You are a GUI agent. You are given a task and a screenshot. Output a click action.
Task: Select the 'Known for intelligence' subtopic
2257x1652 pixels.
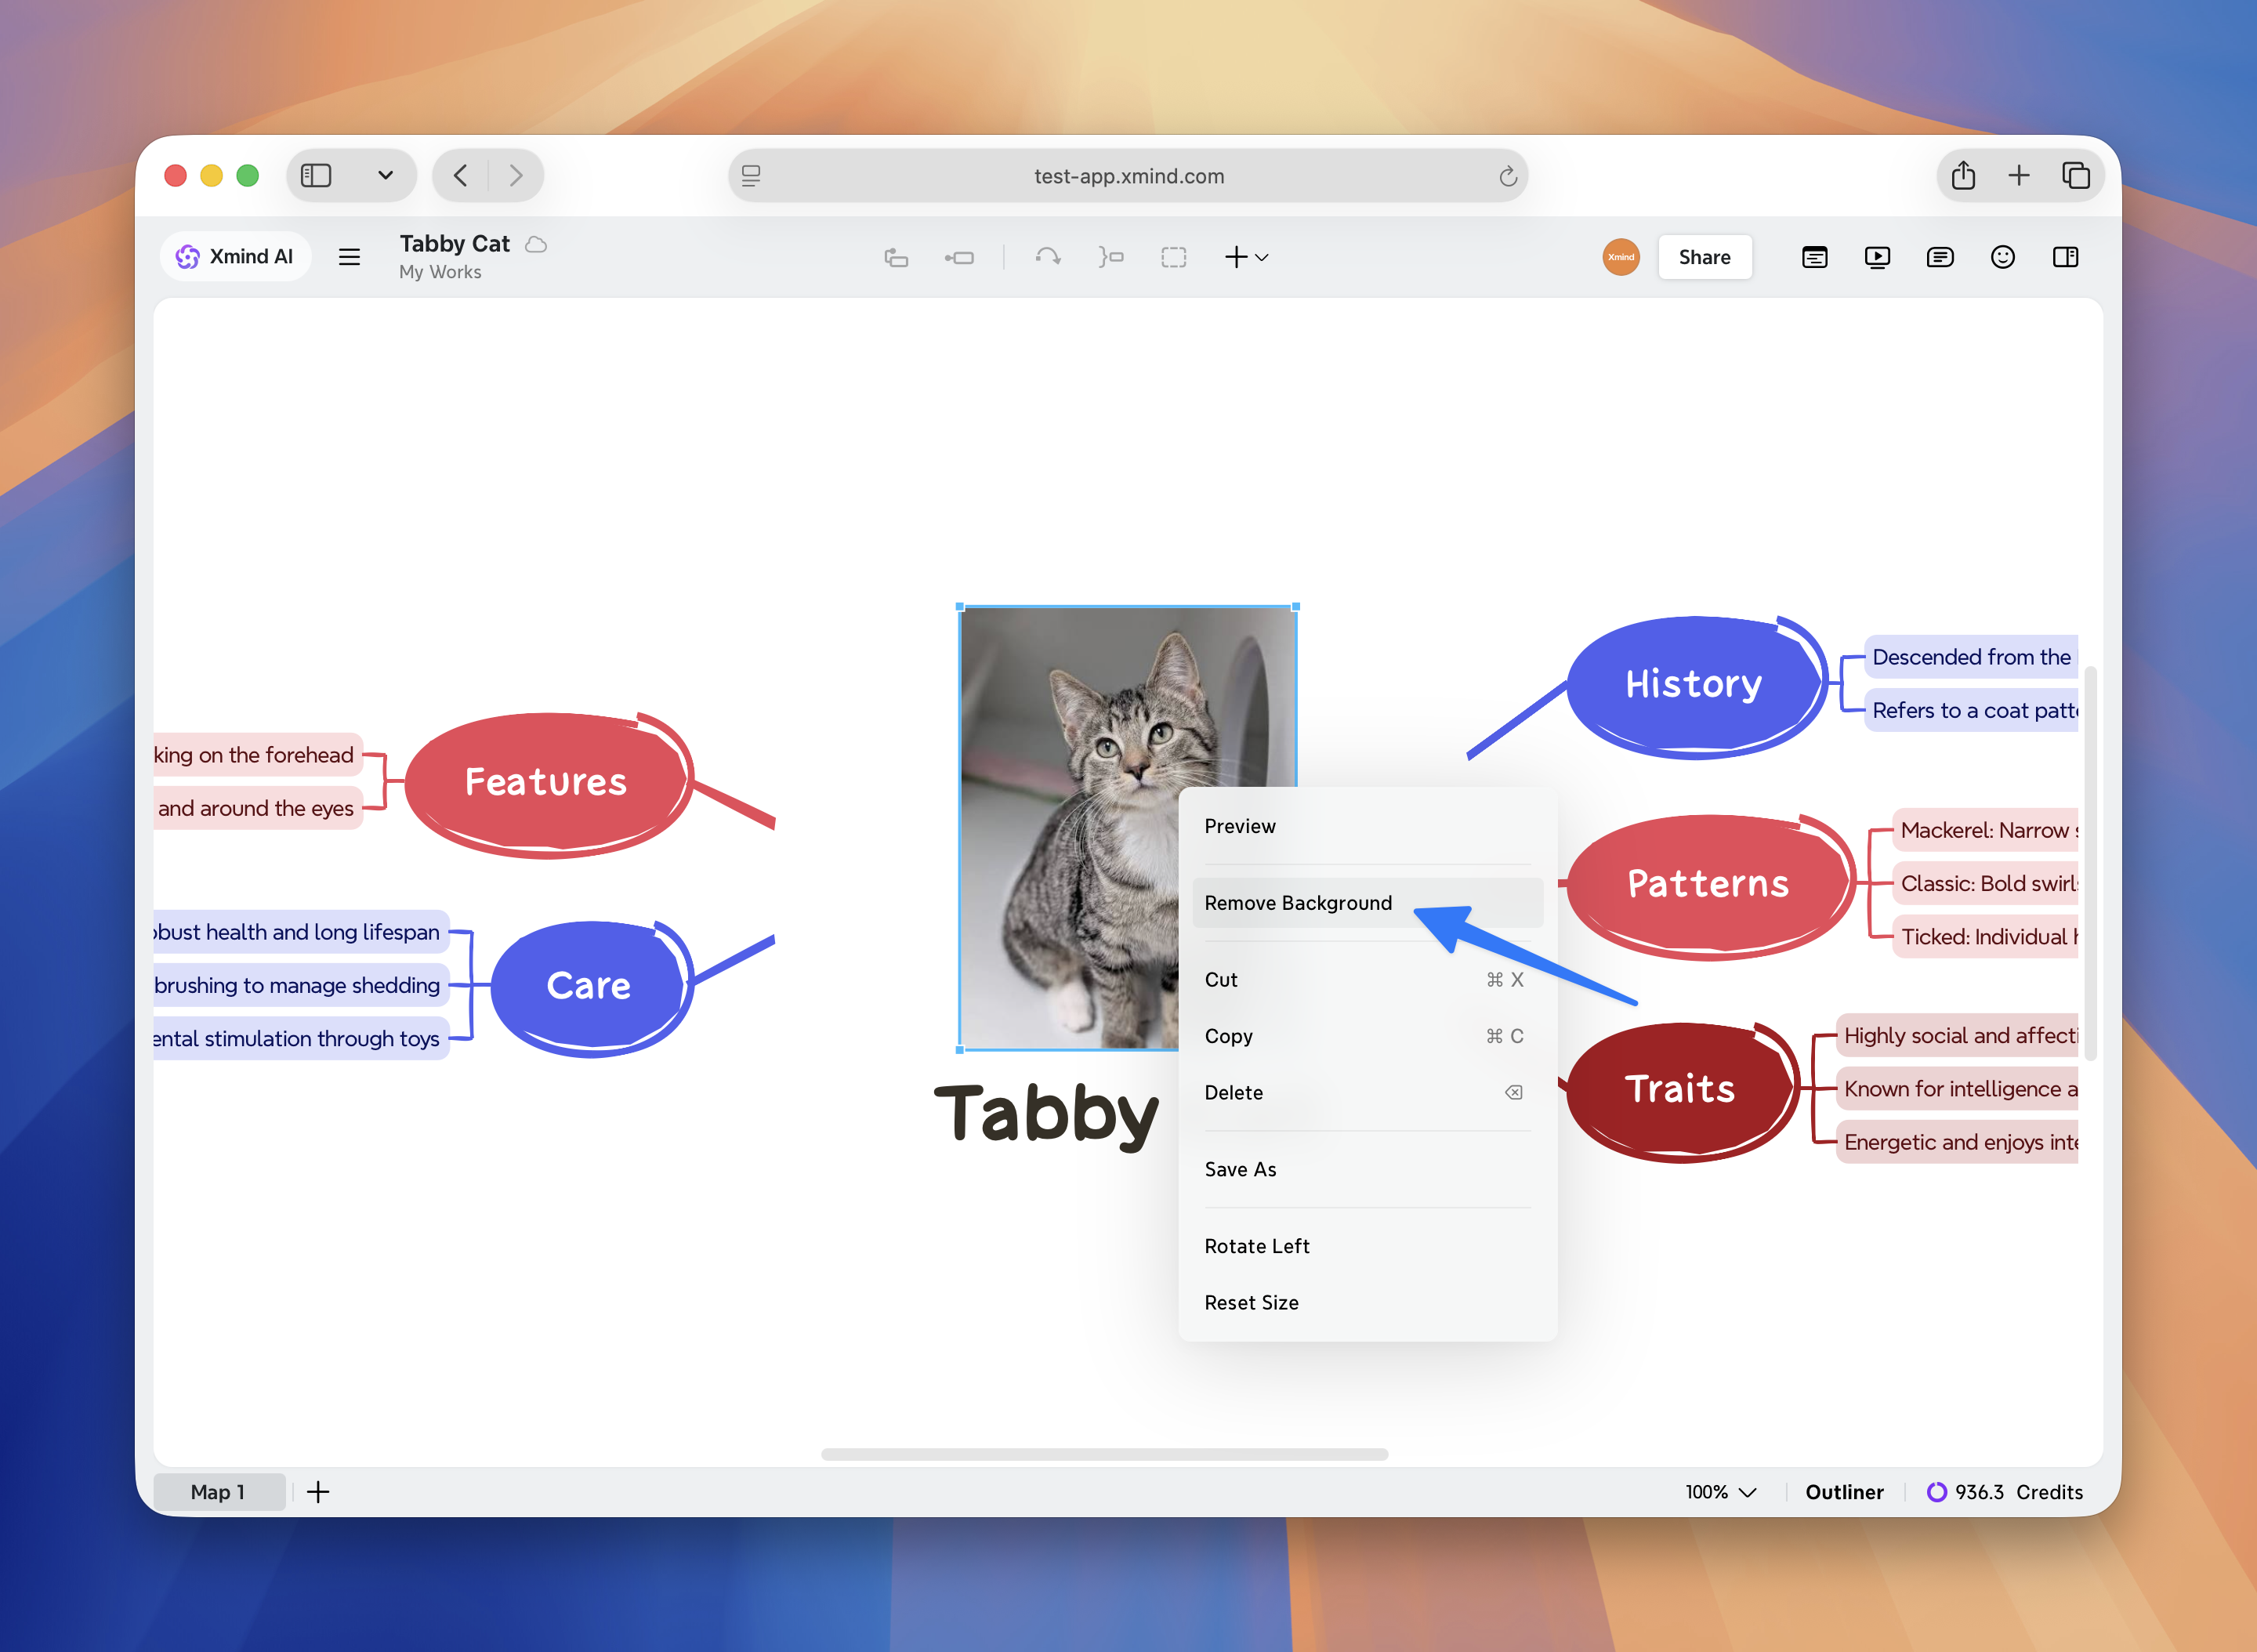point(1957,1089)
